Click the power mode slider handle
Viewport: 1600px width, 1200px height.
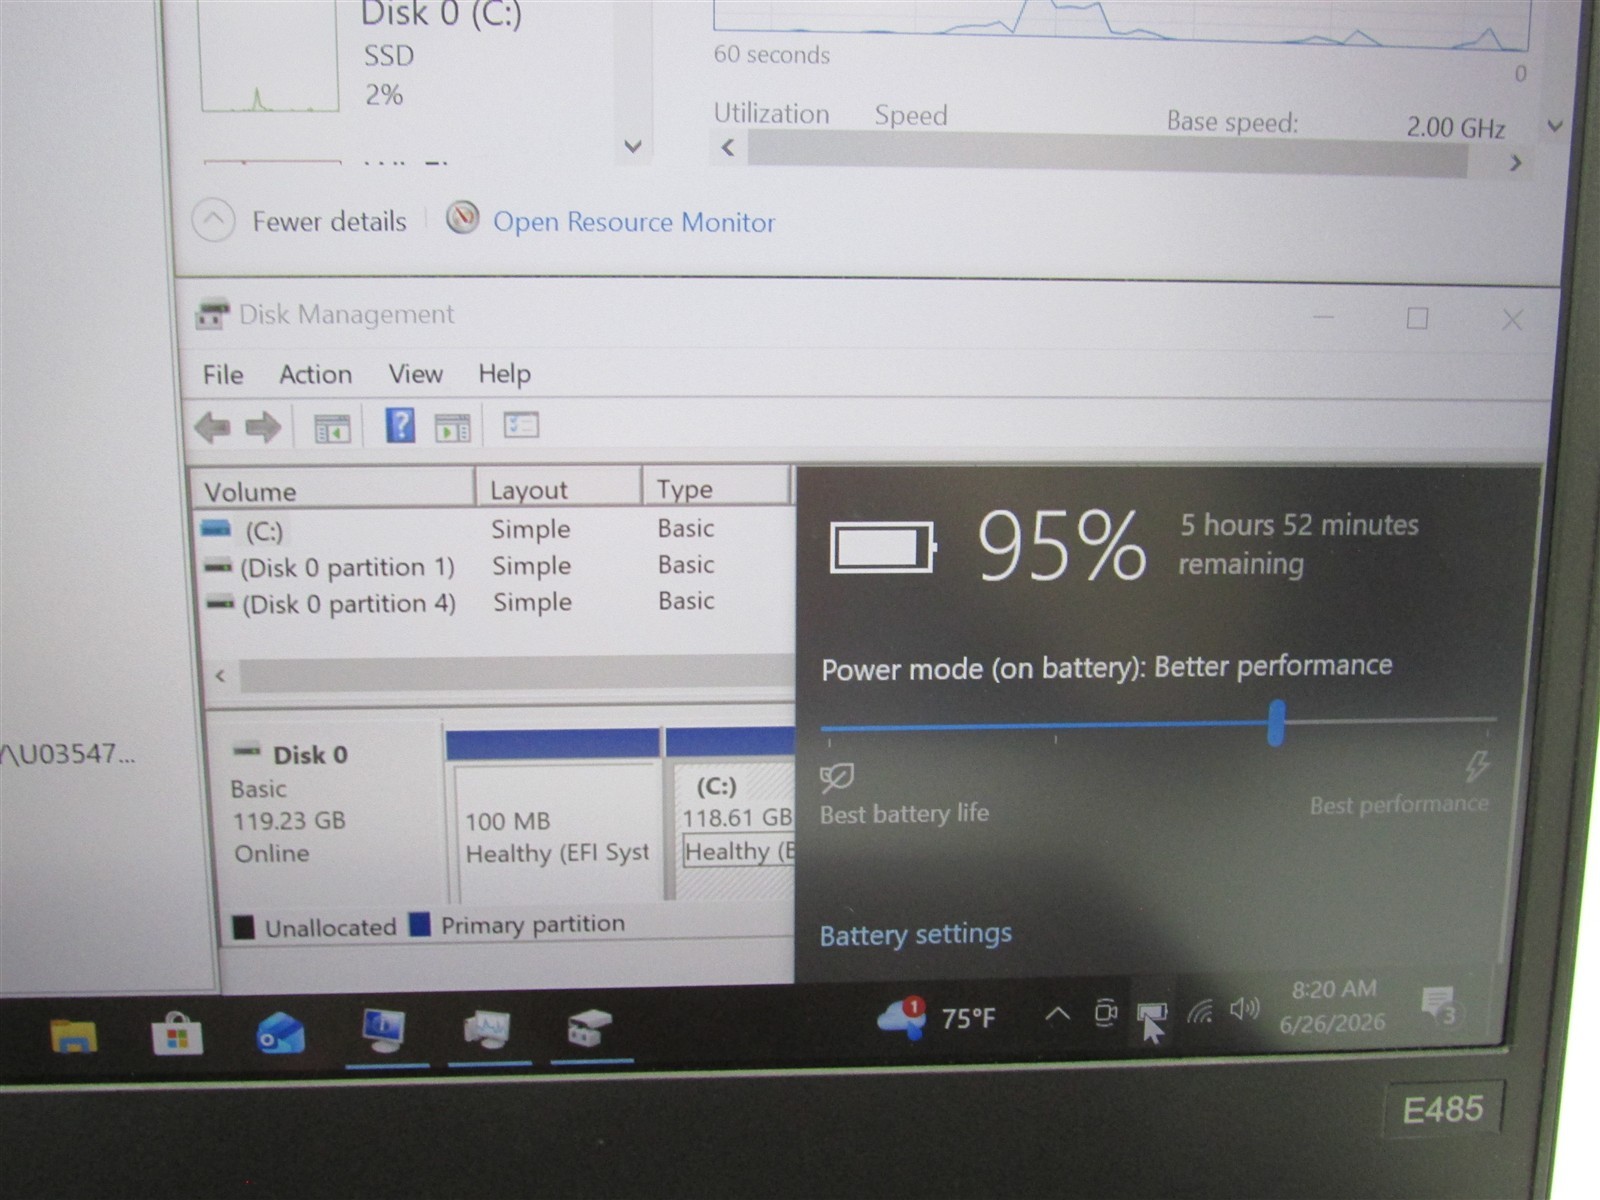(1276, 722)
